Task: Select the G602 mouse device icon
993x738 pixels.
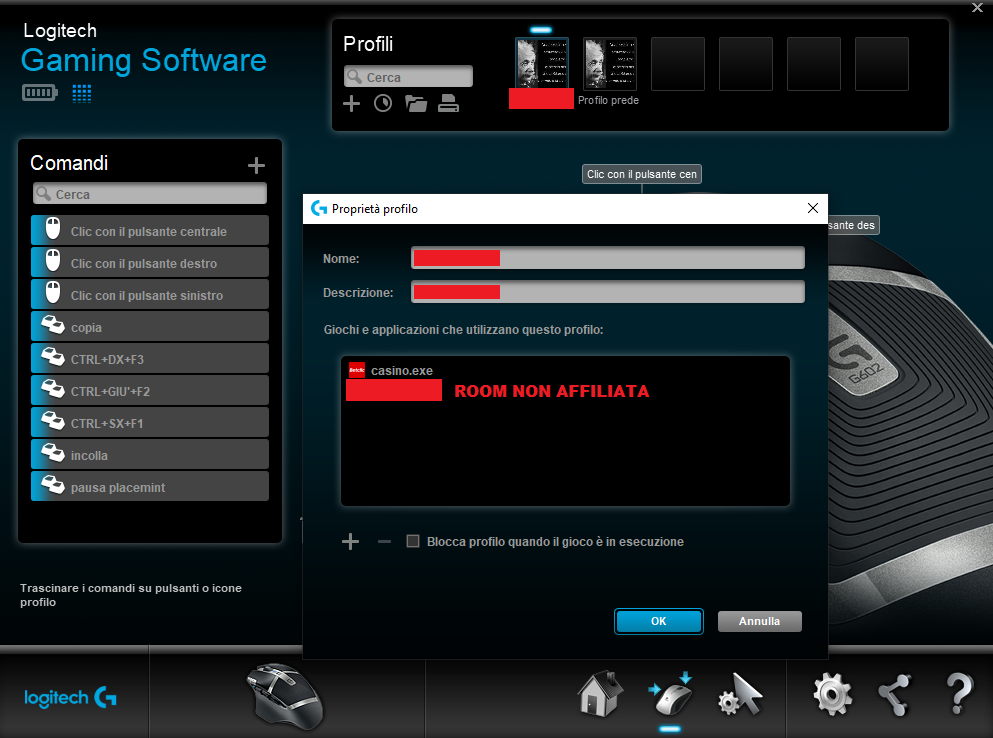Action: (x=286, y=696)
